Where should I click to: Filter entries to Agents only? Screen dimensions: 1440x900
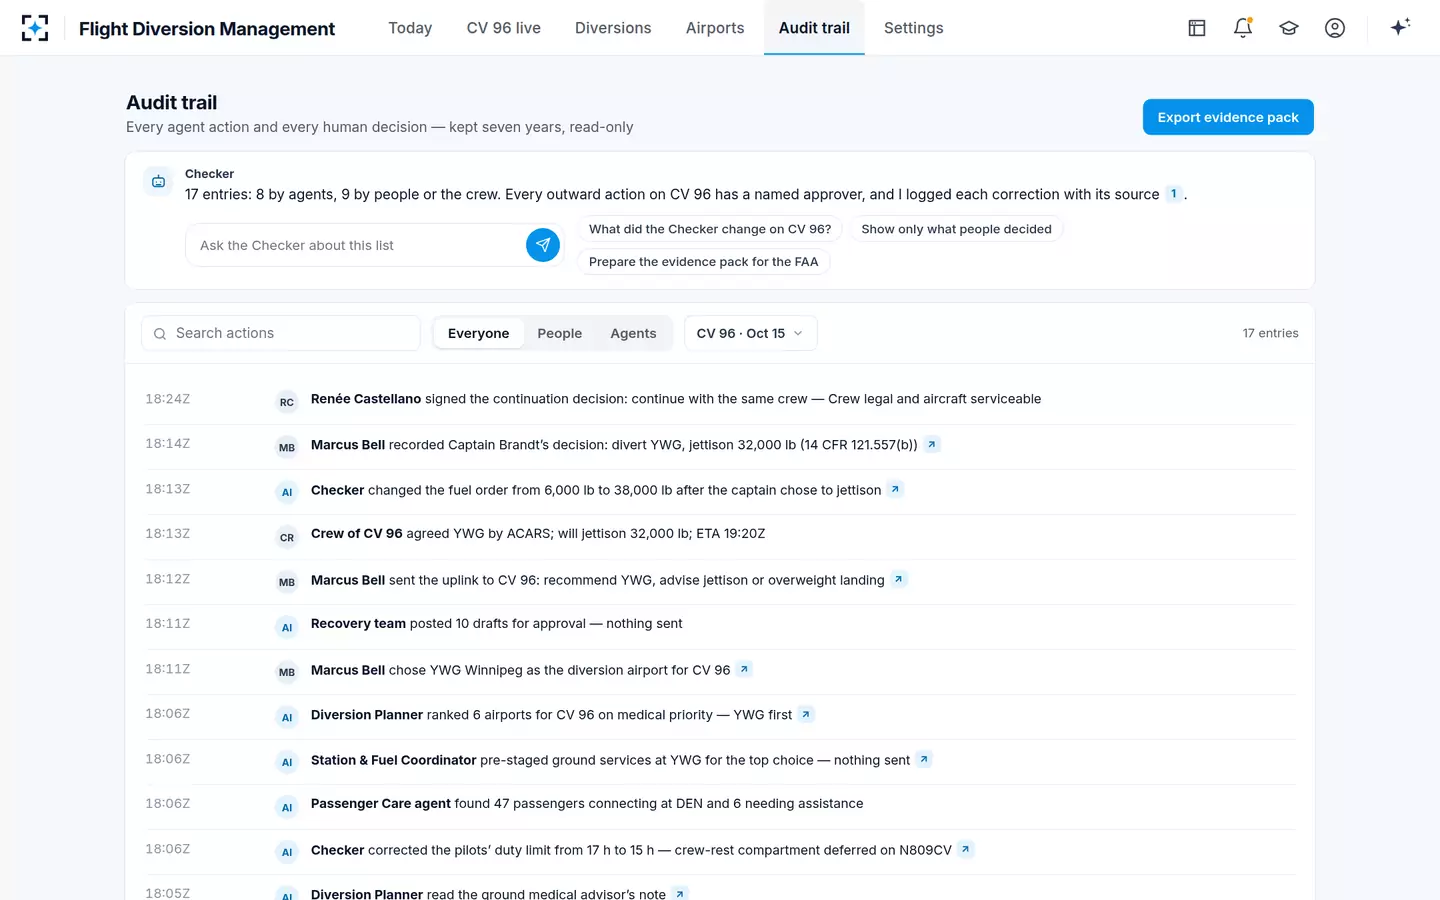(633, 333)
